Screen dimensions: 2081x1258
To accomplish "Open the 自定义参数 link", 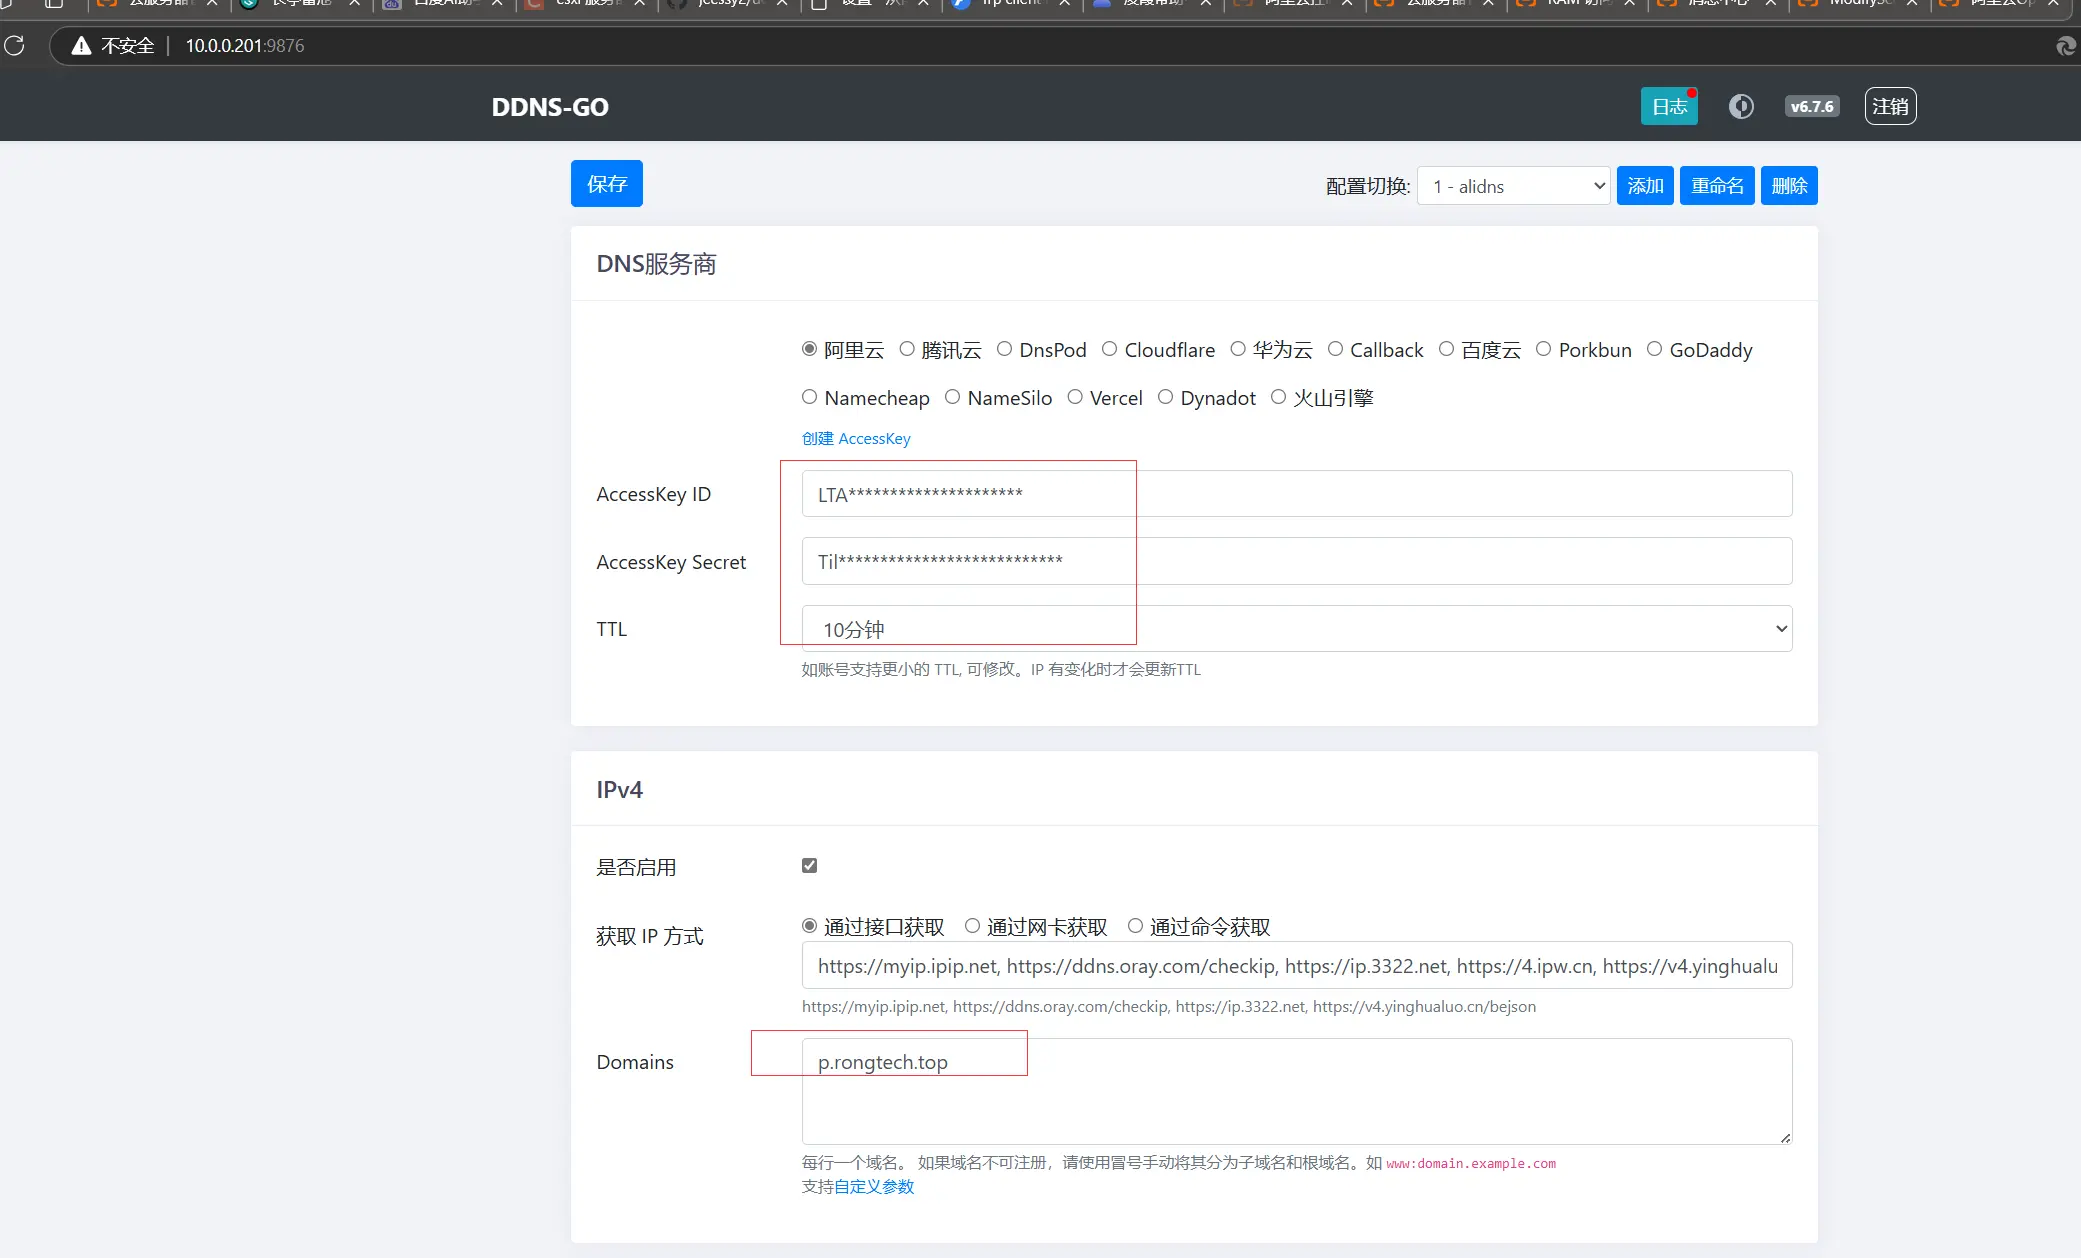I will pyautogui.click(x=874, y=1187).
